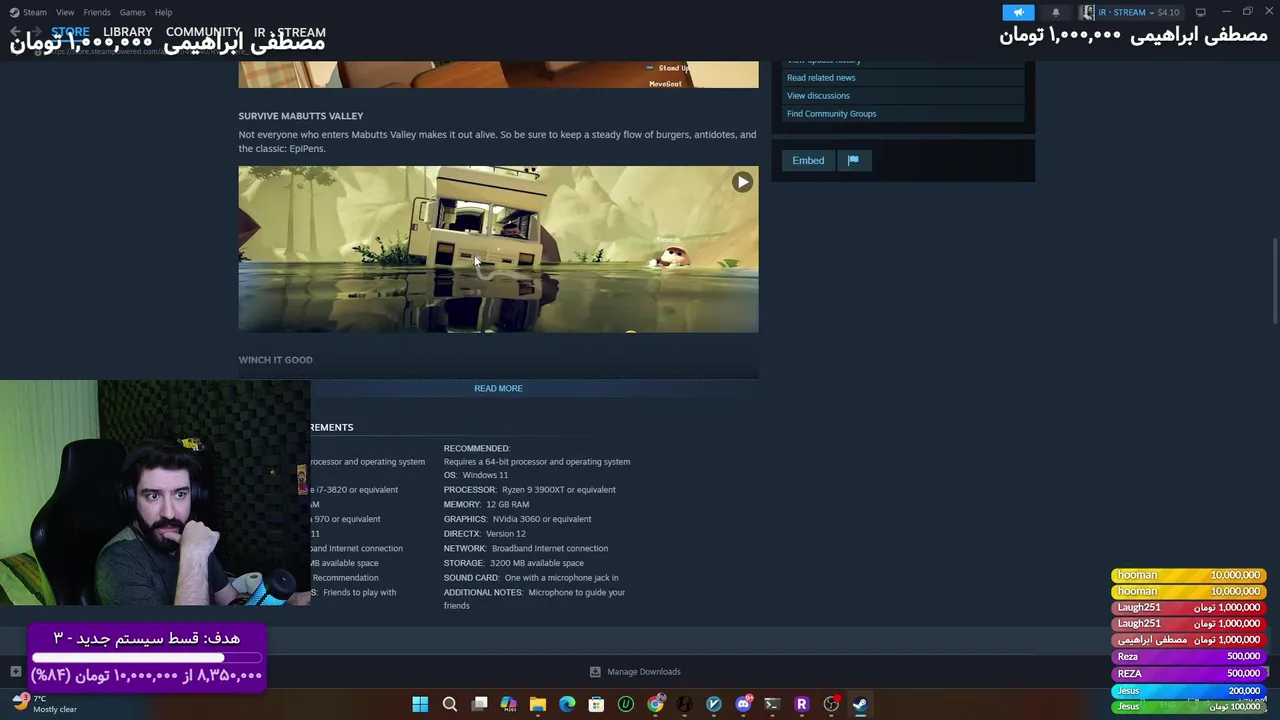Click the downloads tray icon beside Manage Downloads
1280x720 pixels.
(595, 672)
